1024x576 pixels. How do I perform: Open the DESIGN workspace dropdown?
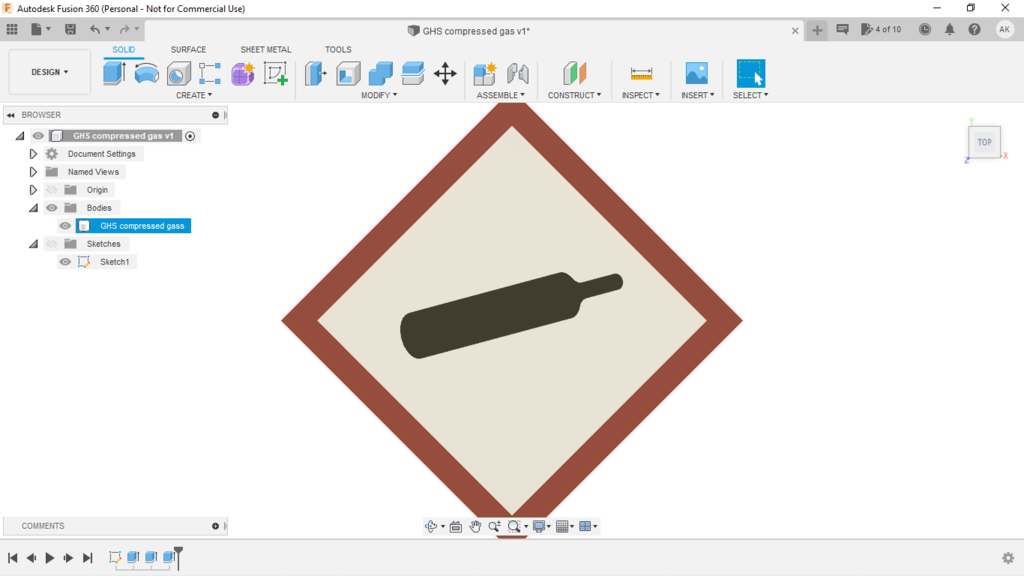[x=49, y=72]
